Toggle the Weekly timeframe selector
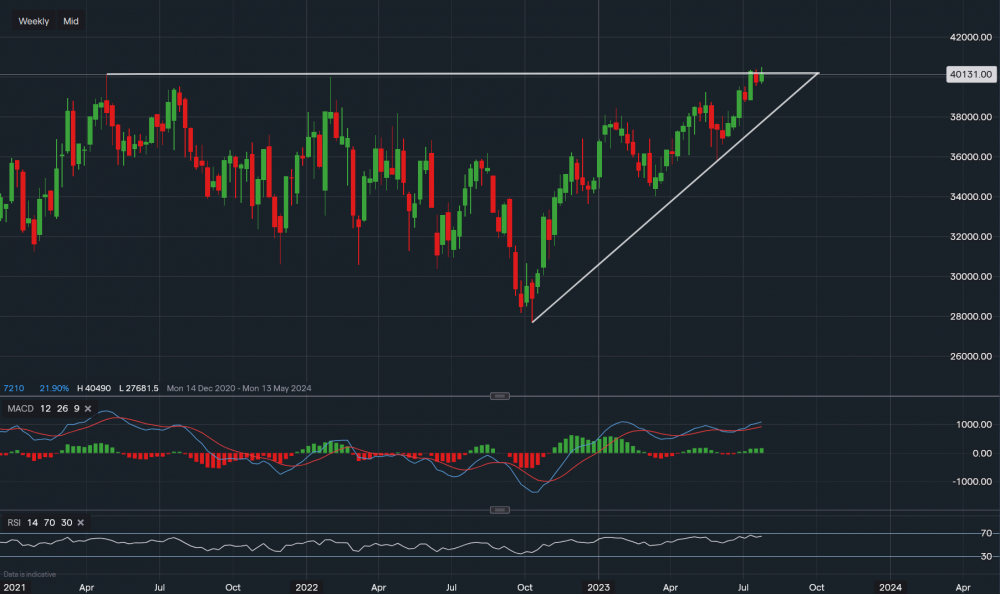This screenshot has width=1000, height=594. point(33,20)
